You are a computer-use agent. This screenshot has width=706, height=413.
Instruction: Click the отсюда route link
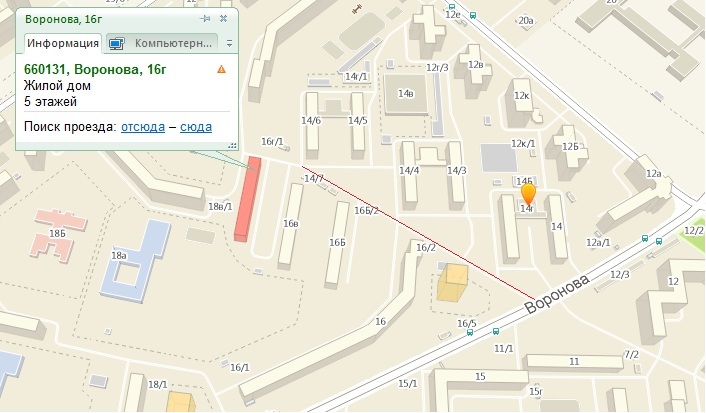pos(143,127)
